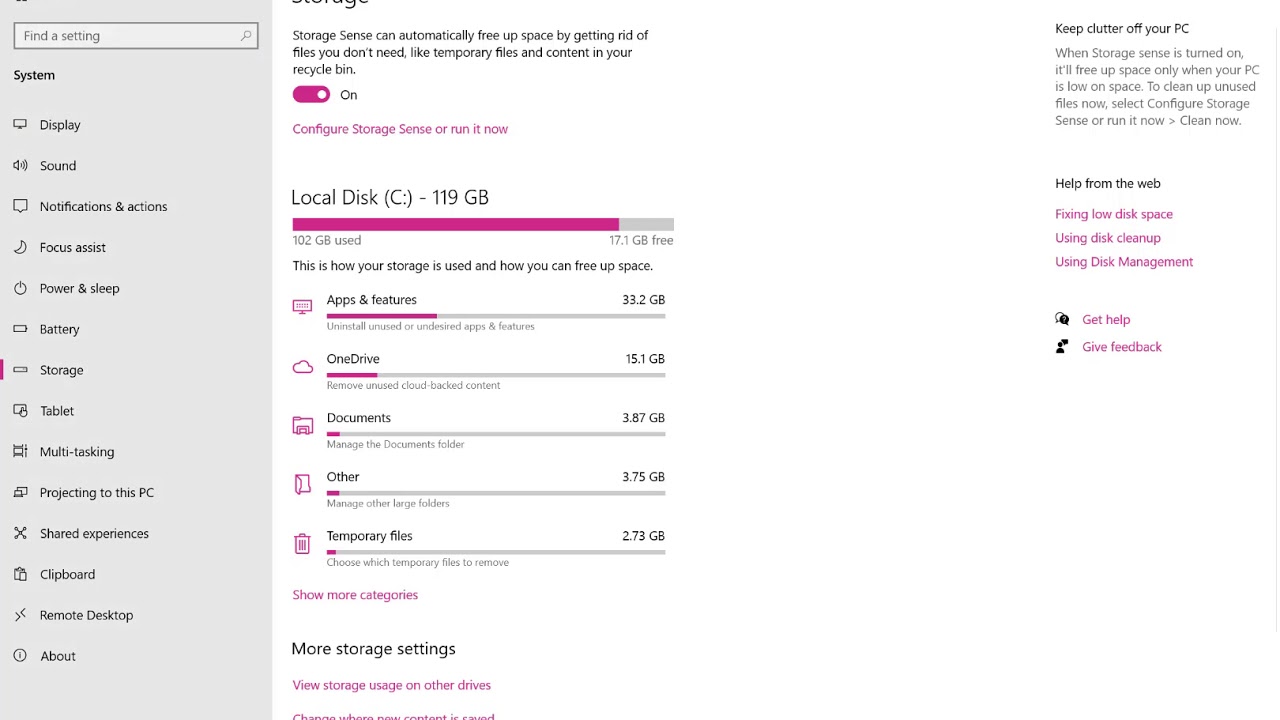
Task: Open the Fixing low disk space link
Action: [x=1114, y=214]
